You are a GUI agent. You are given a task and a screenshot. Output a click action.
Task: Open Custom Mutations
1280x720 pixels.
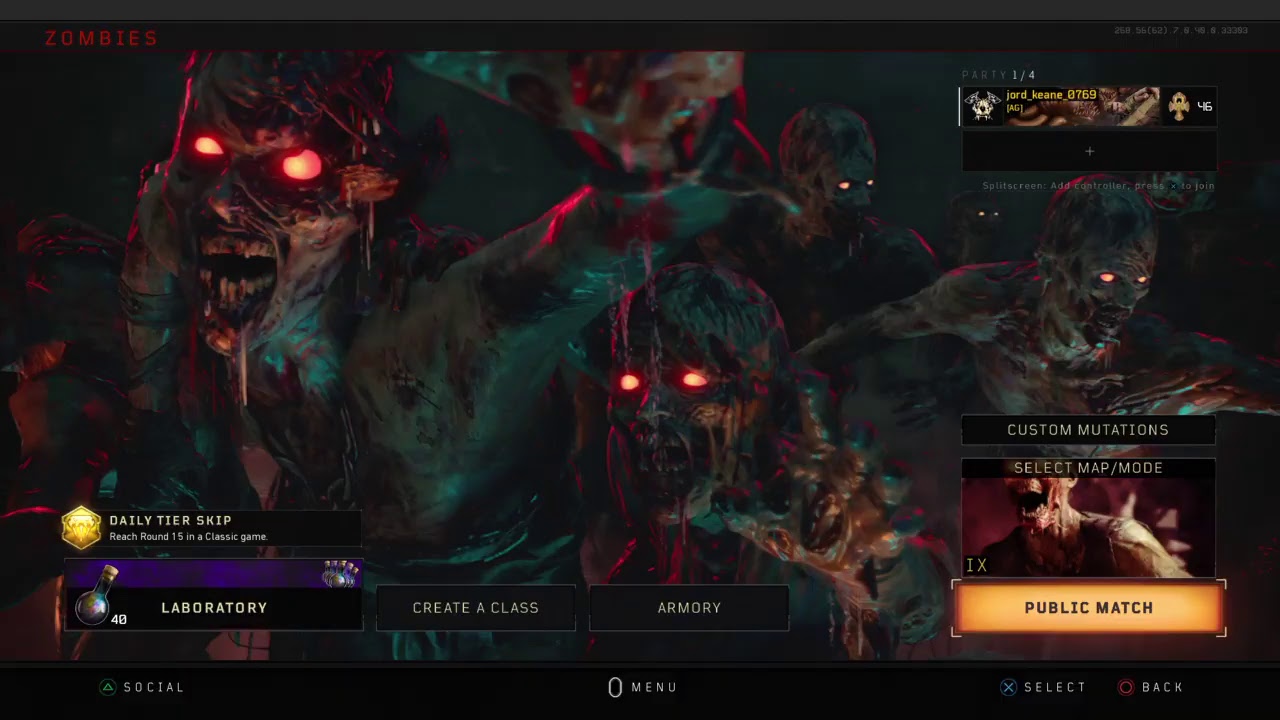coord(1088,430)
